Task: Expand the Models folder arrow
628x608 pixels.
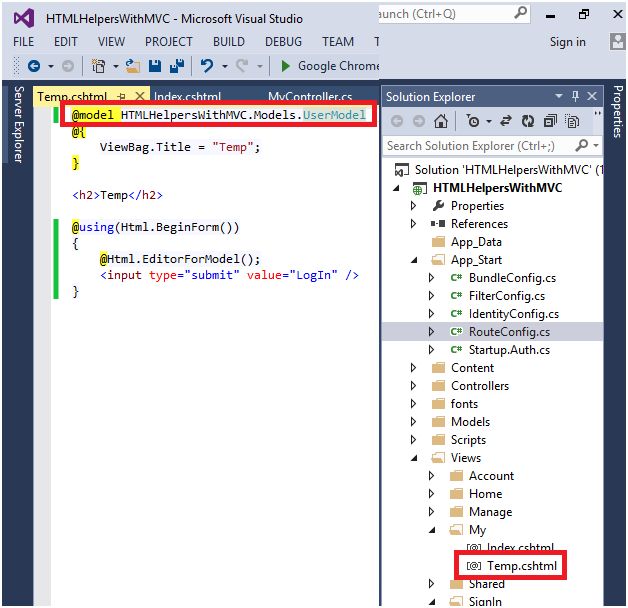Action: click(413, 422)
